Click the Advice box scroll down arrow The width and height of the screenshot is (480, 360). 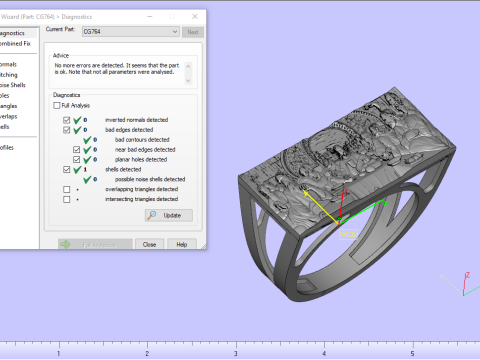click(188, 80)
